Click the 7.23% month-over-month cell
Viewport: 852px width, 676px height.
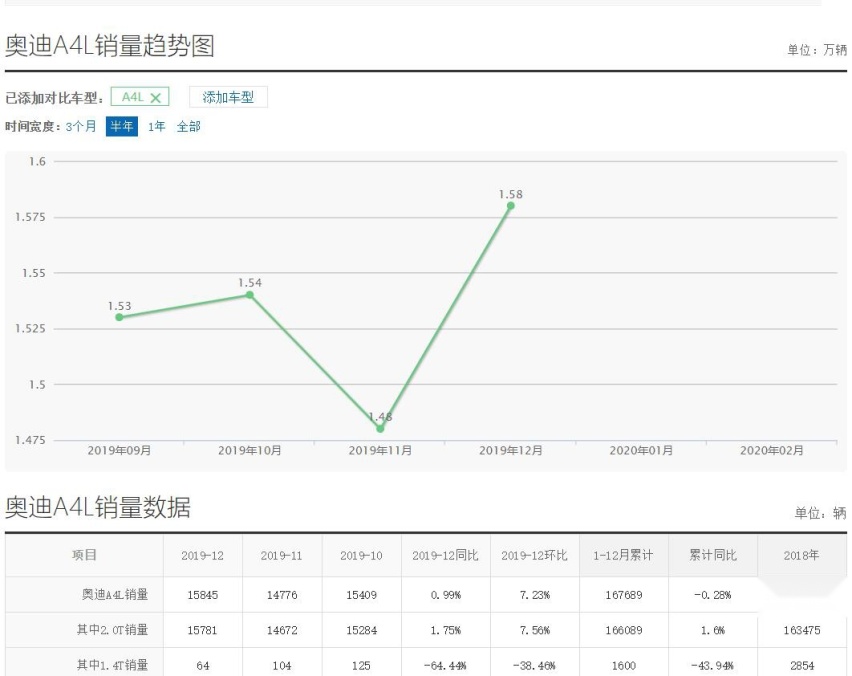point(535,595)
